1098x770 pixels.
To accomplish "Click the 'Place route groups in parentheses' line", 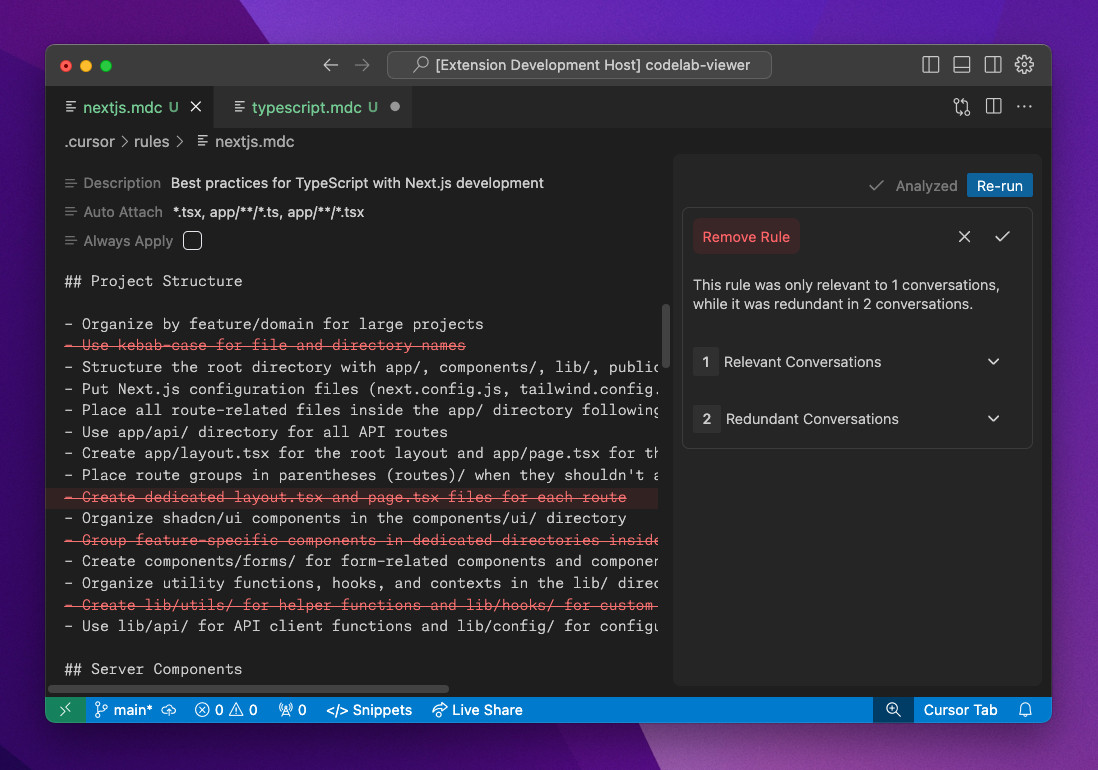I will pos(361,475).
